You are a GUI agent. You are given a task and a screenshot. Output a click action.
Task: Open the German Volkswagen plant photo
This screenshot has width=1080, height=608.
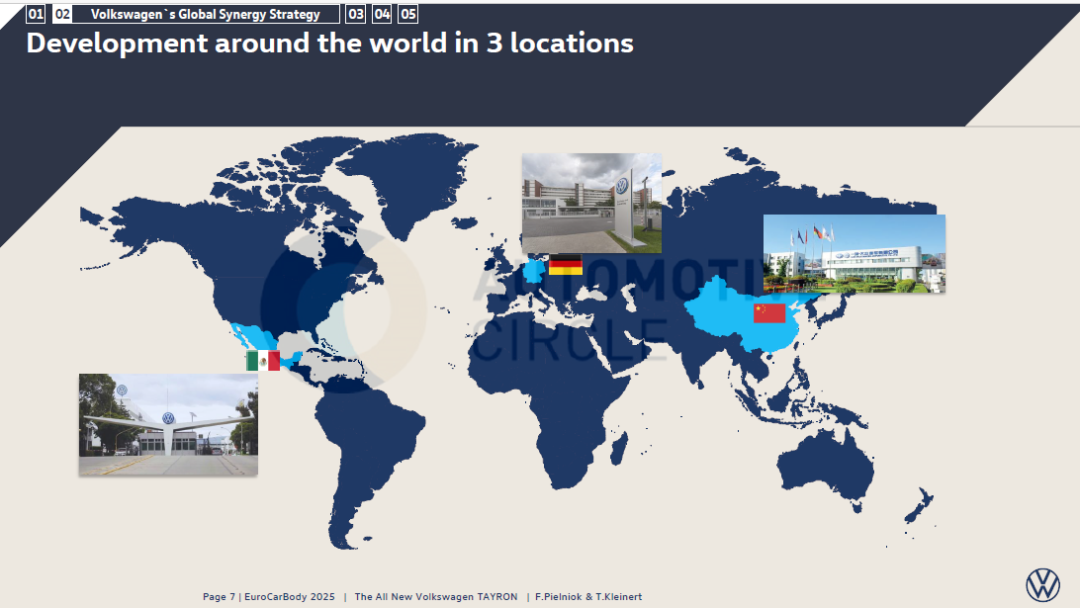coord(591,202)
